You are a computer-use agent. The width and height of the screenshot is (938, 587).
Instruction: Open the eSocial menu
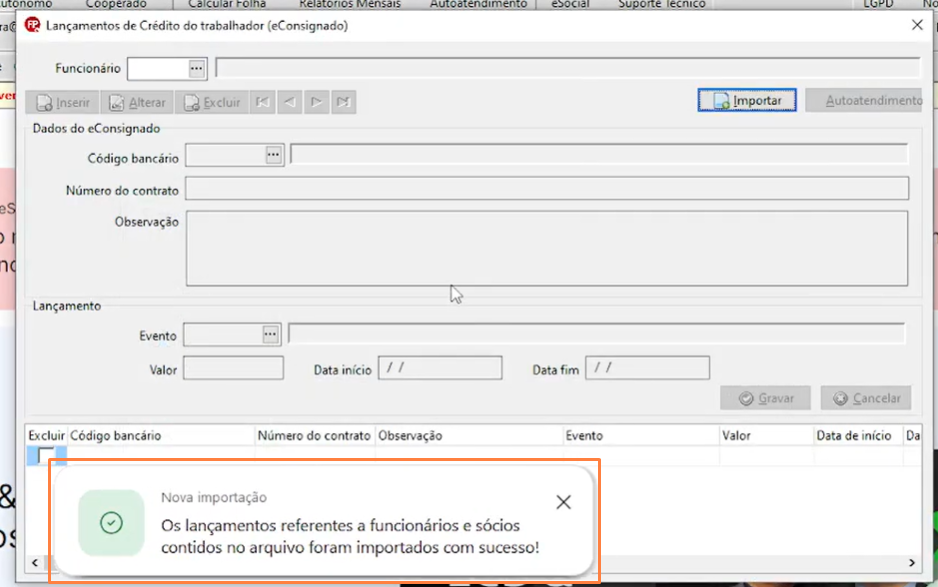pos(570,4)
